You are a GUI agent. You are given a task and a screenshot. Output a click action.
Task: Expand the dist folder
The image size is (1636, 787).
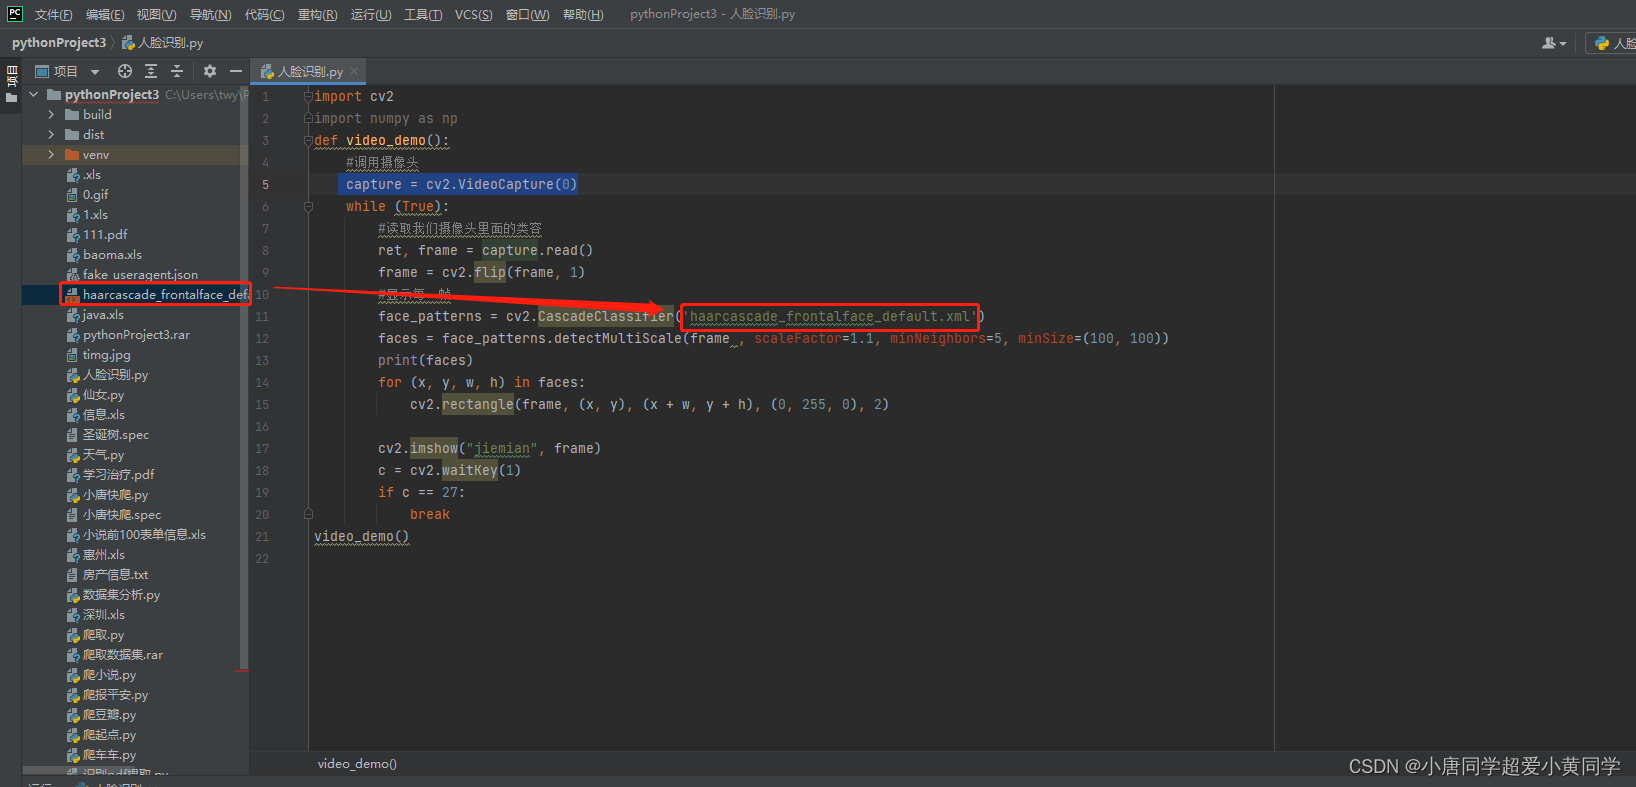click(x=51, y=135)
